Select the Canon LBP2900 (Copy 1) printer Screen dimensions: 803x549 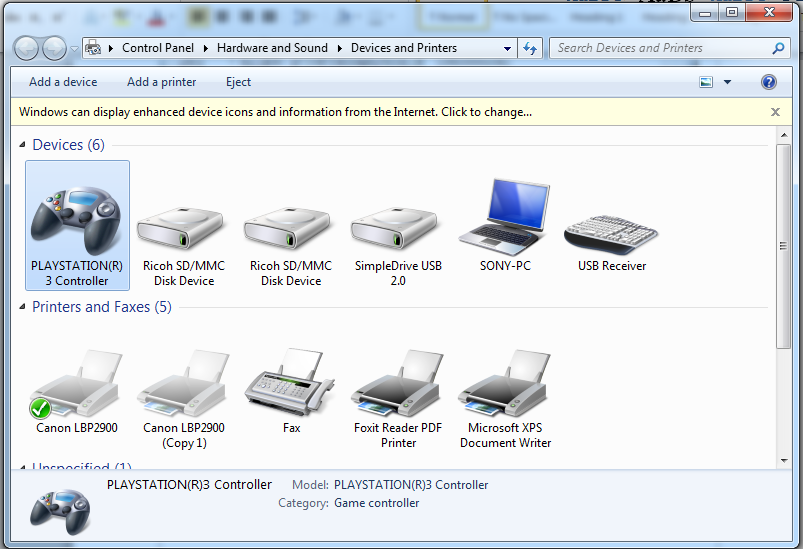[183, 383]
